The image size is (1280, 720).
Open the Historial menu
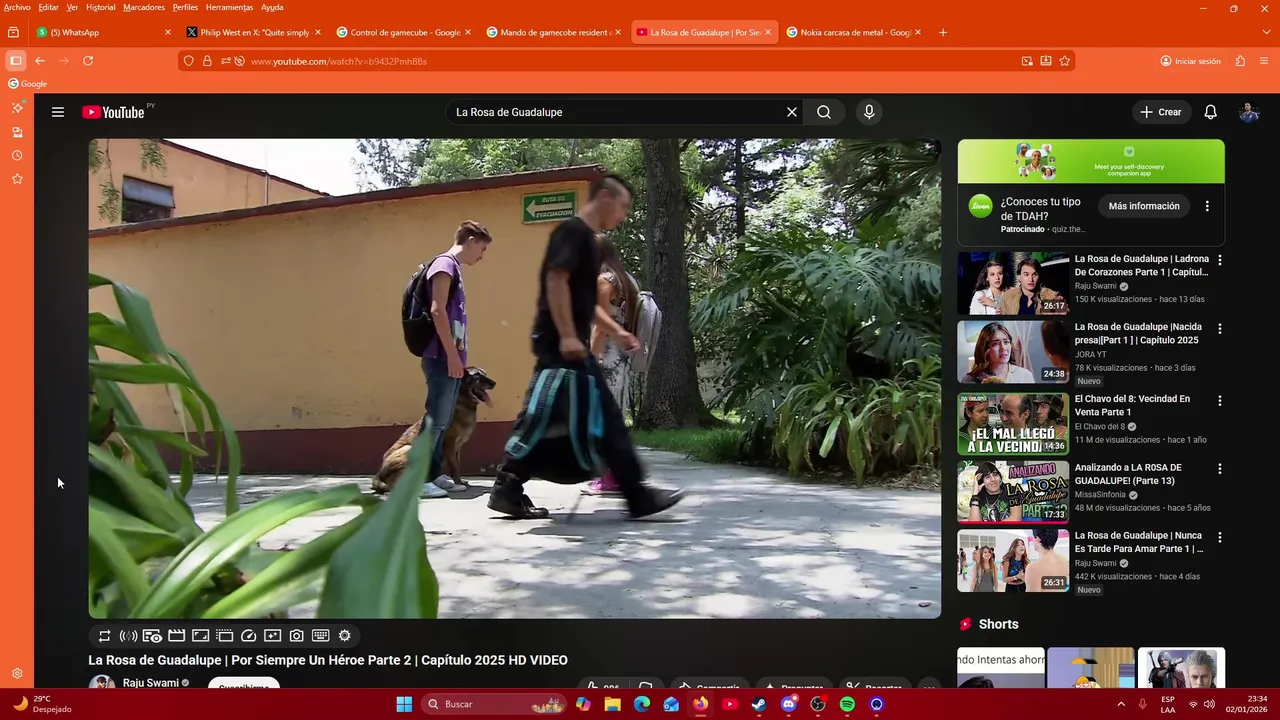[x=100, y=7]
